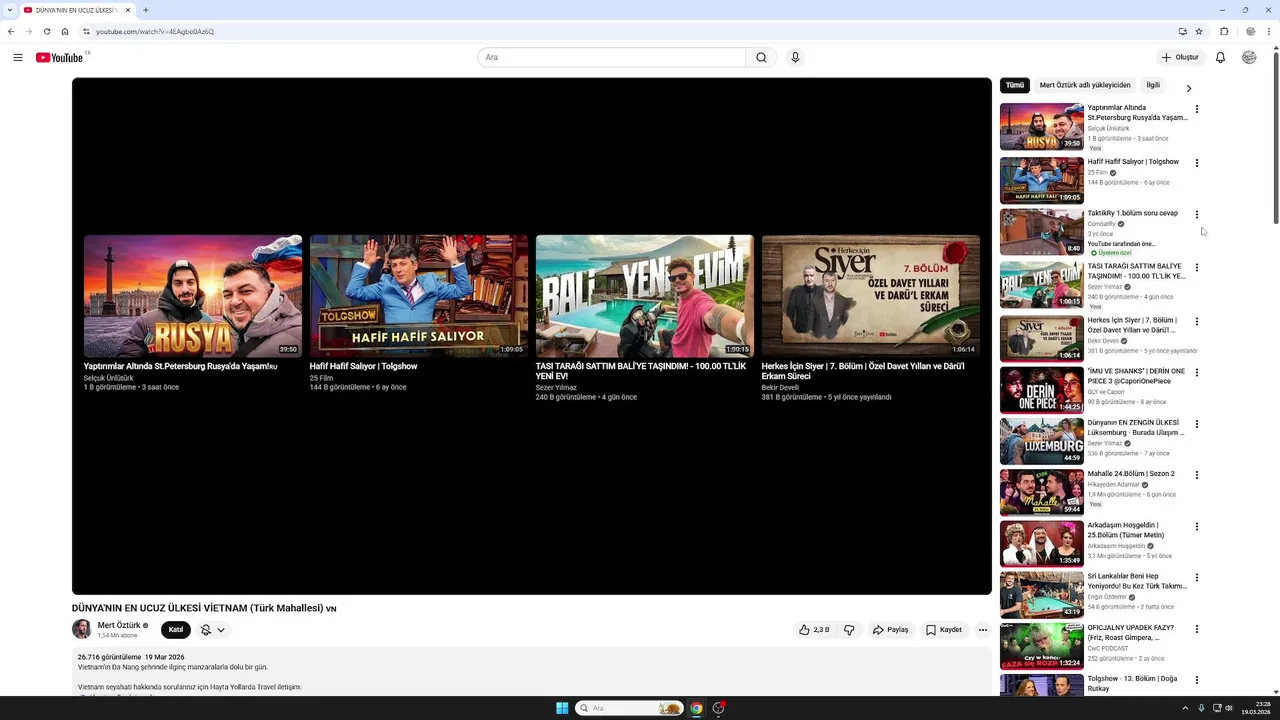Screen dimensions: 1280x720
Task: Open more actions three-dot menu under video
Action: pyautogui.click(x=982, y=630)
